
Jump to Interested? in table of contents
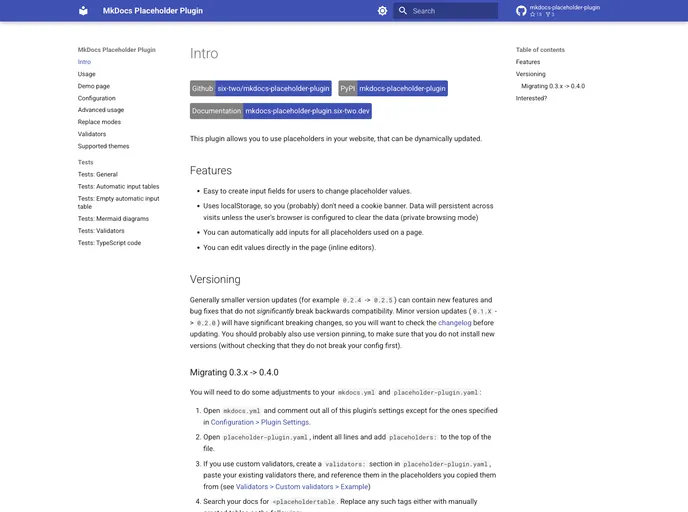click(x=531, y=98)
